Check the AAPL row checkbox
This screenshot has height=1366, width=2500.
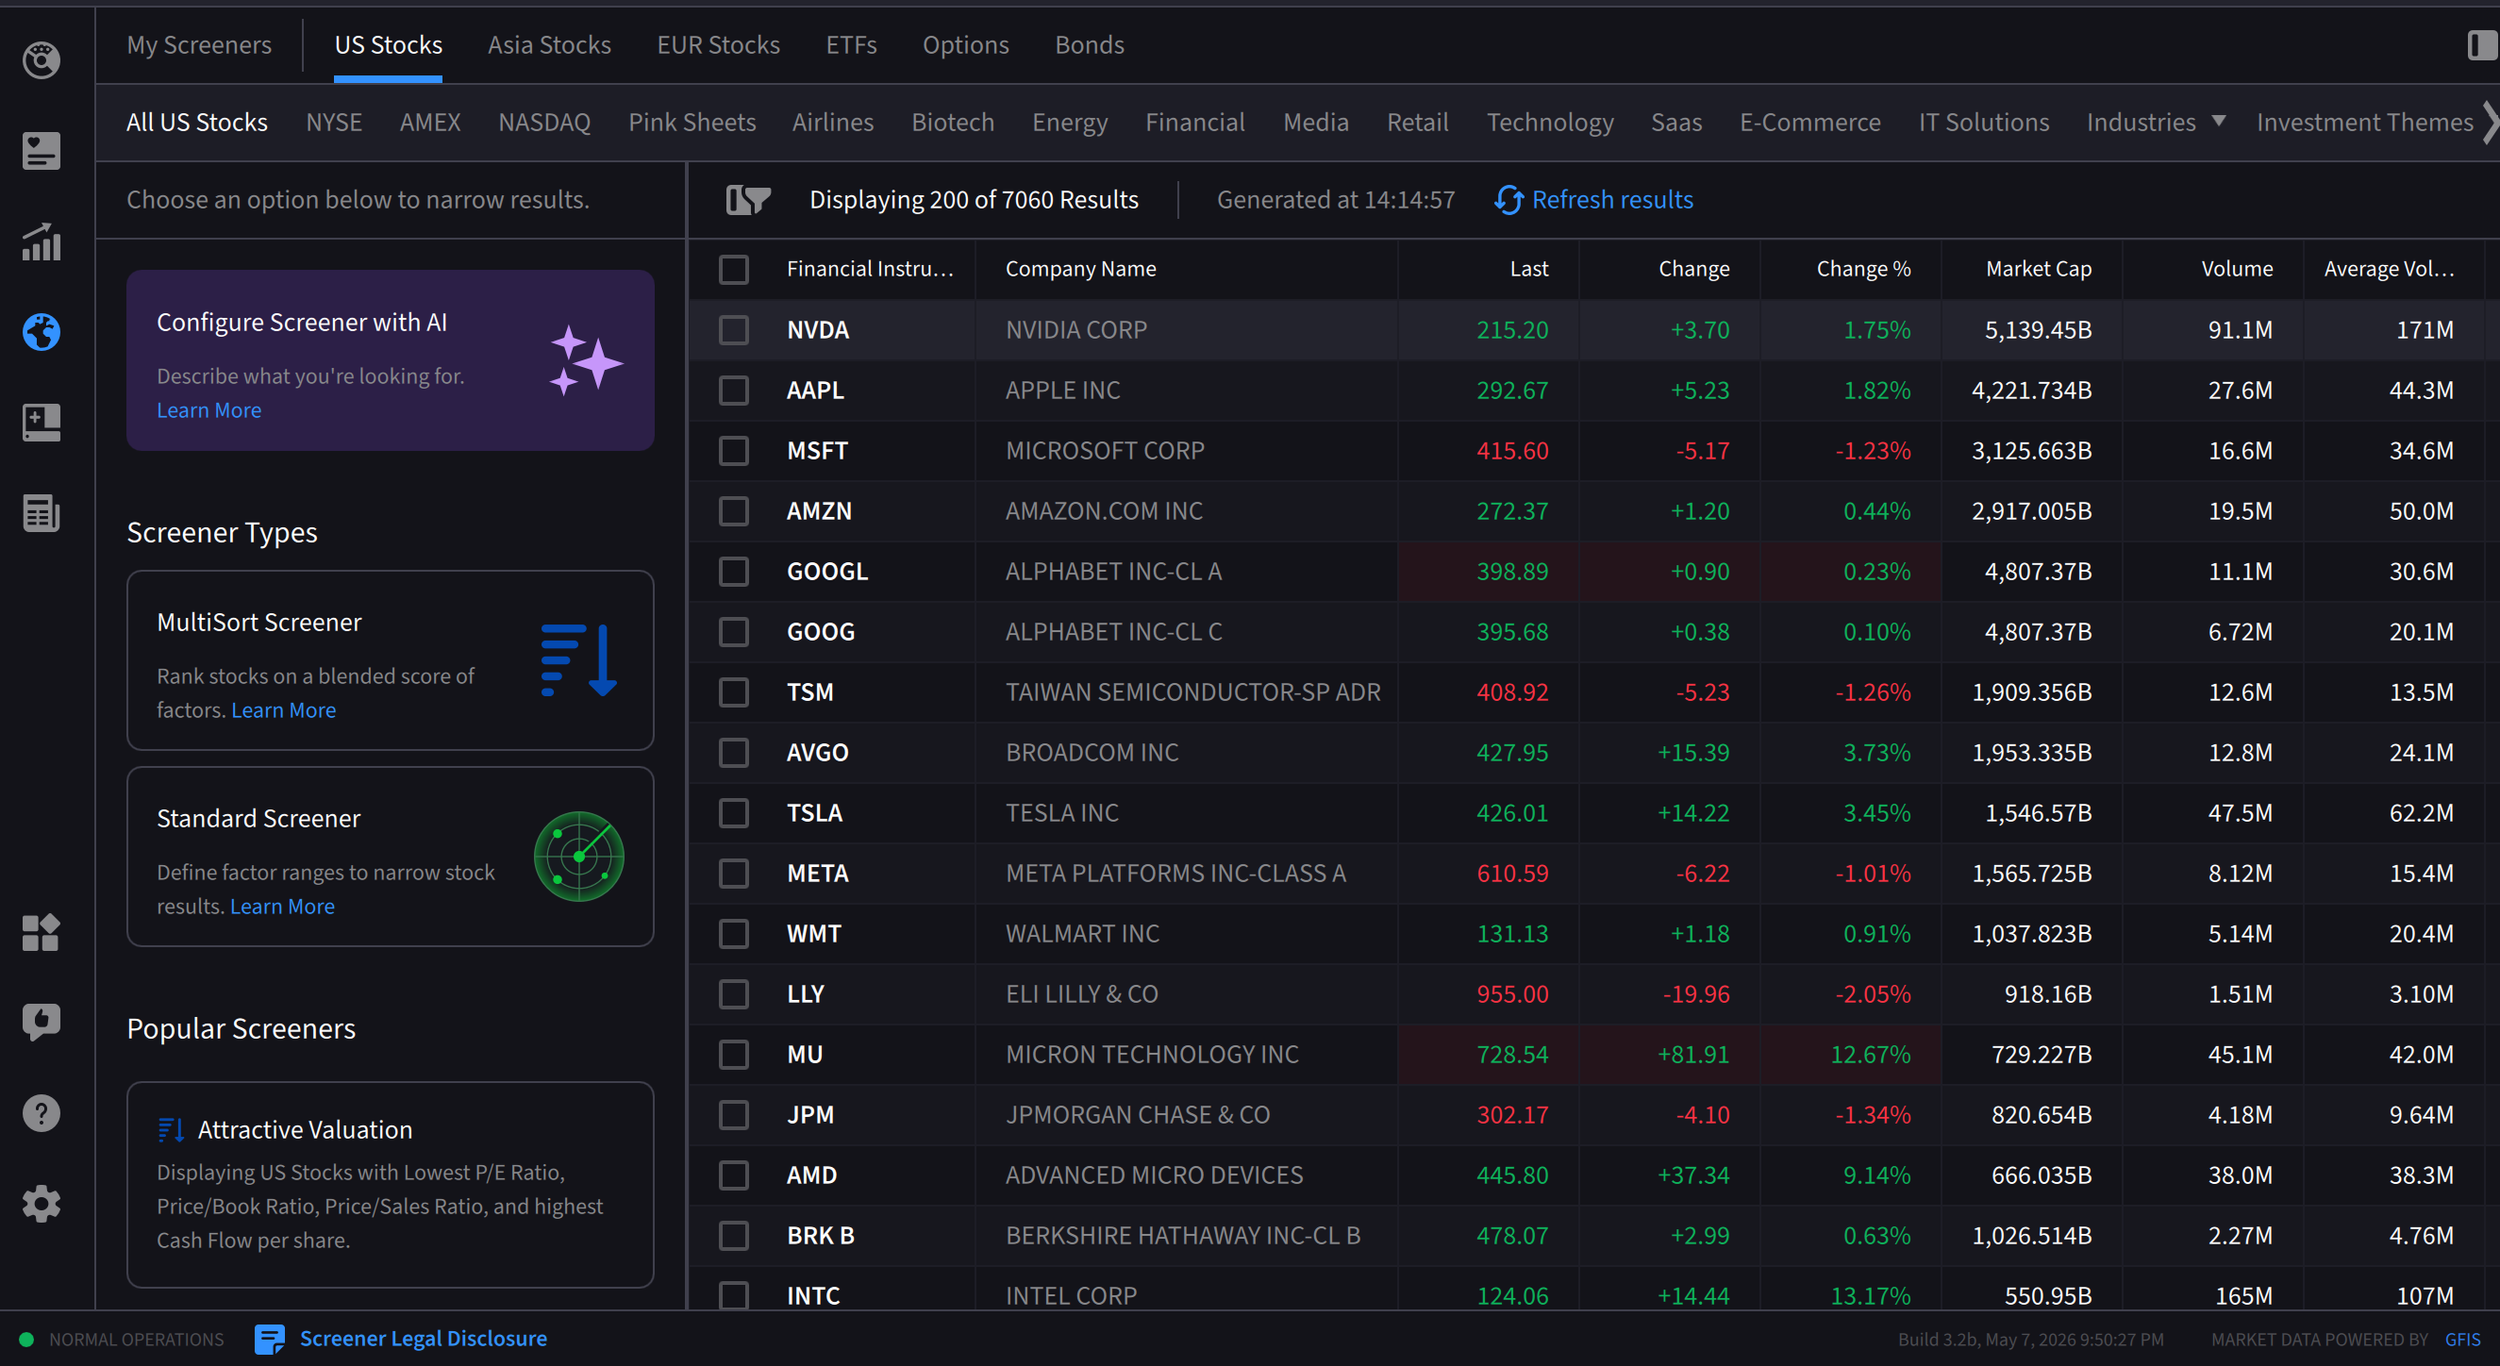coord(734,390)
